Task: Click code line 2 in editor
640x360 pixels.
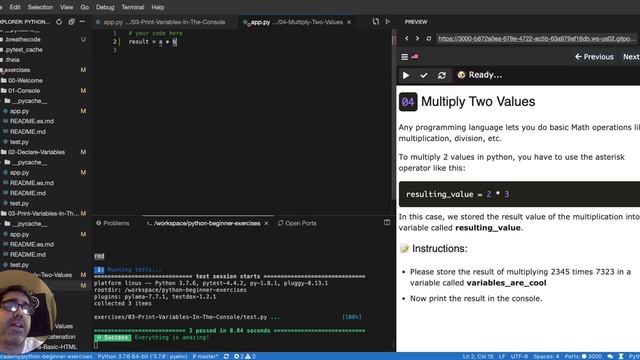Action: click(x=153, y=42)
